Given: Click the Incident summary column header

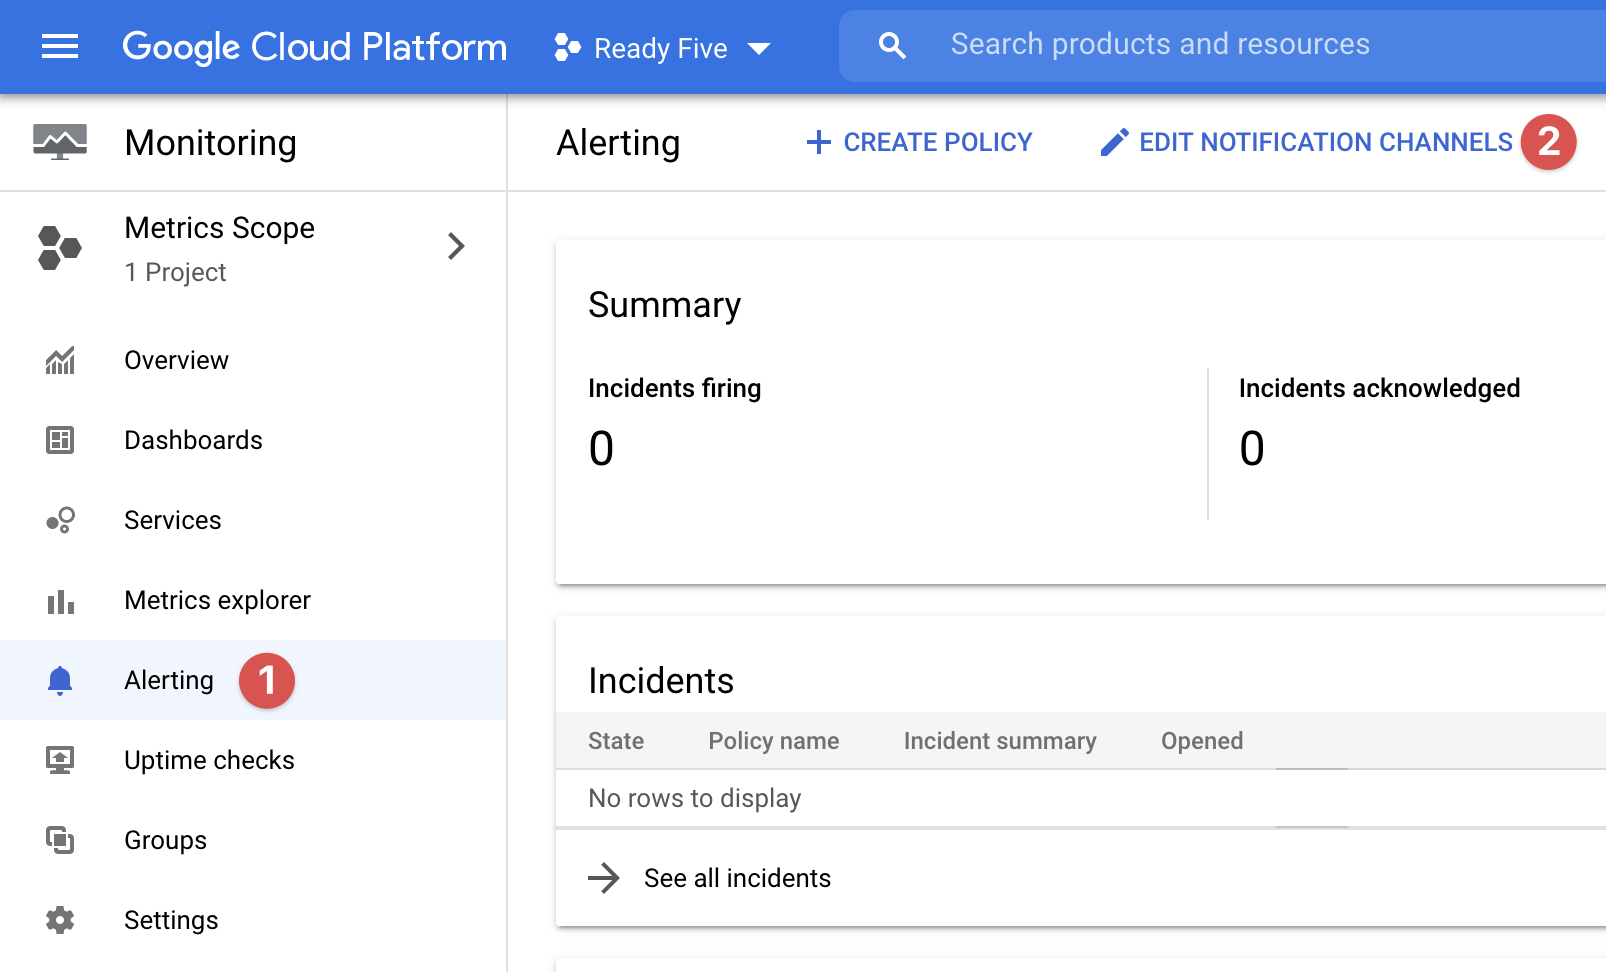Looking at the screenshot, I should coord(1000,741).
